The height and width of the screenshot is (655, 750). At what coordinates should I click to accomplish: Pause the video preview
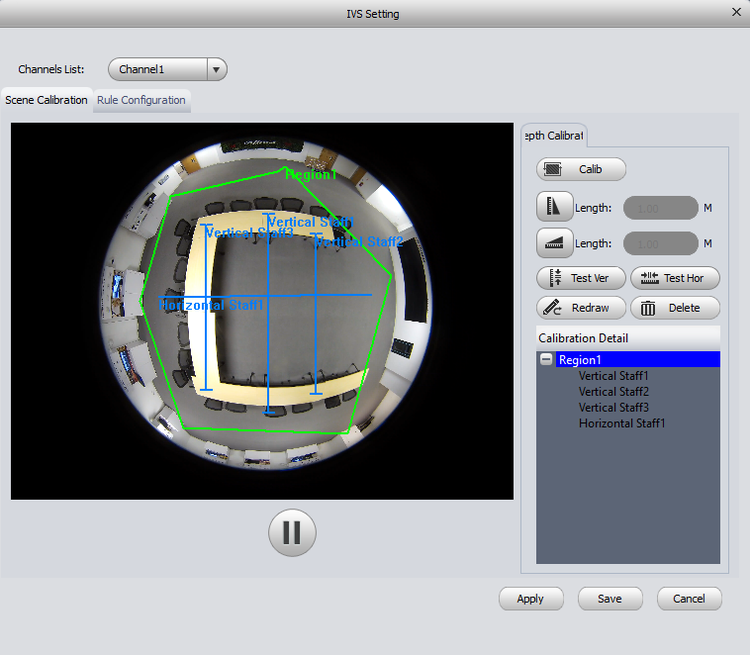[x=292, y=532]
